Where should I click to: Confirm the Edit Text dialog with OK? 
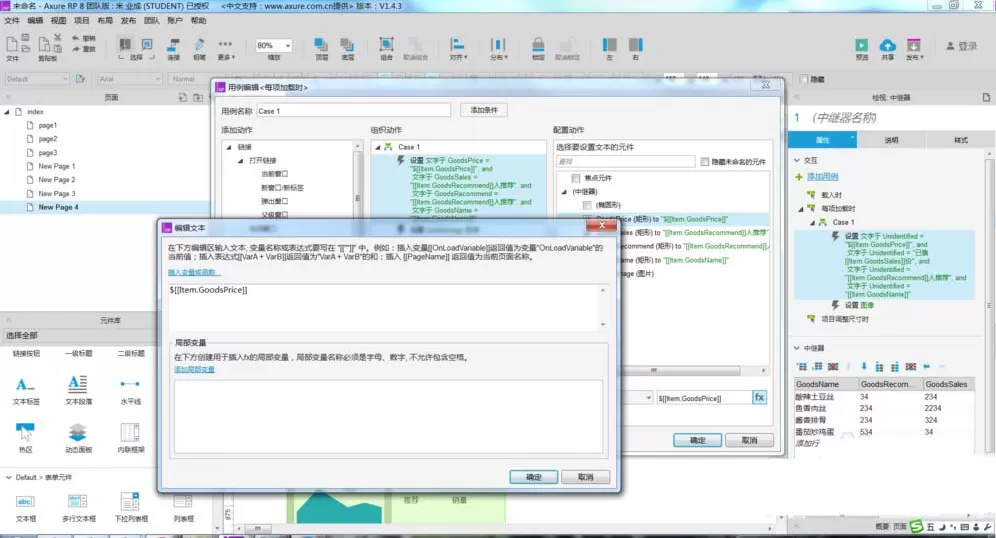[x=534, y=477]
